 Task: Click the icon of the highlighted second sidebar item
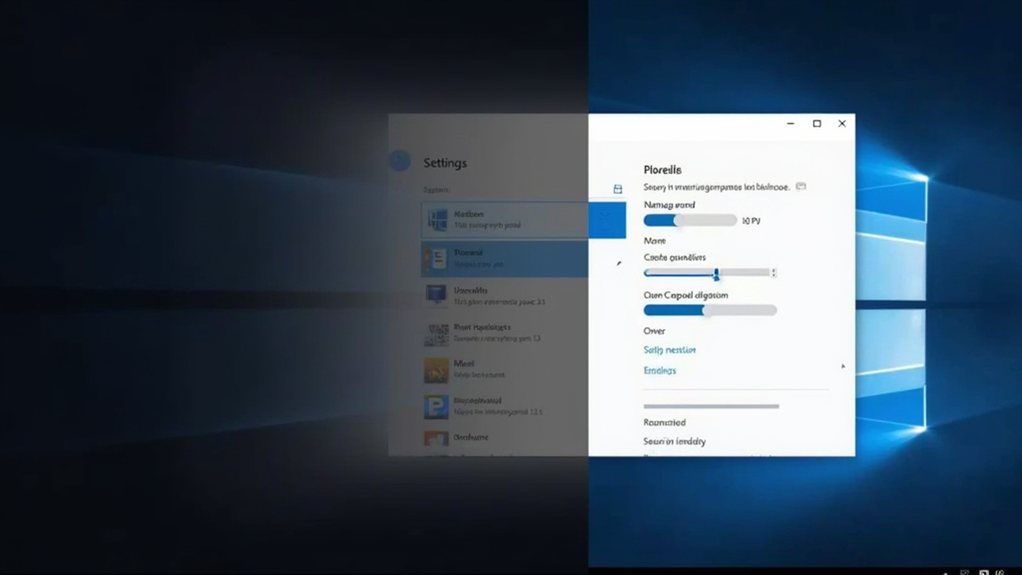tap(436, 258)
